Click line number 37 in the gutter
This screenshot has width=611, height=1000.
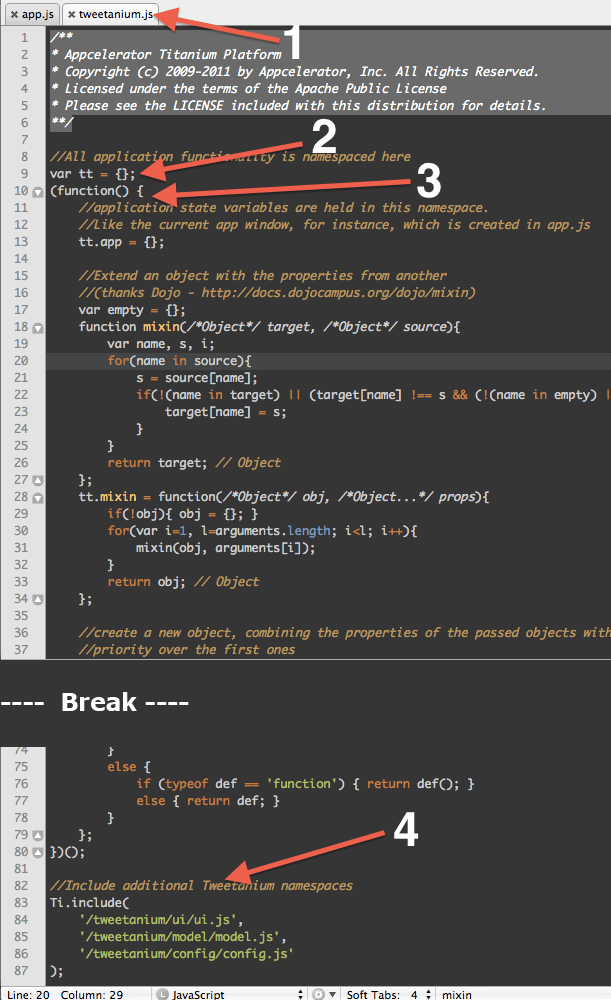[22, 649]
